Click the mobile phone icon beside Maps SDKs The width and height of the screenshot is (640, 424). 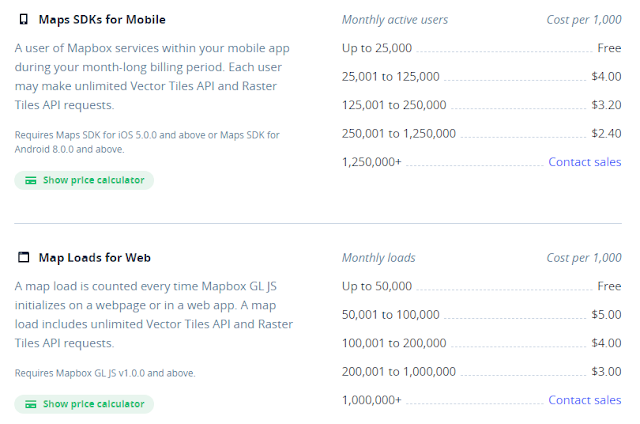23,19
